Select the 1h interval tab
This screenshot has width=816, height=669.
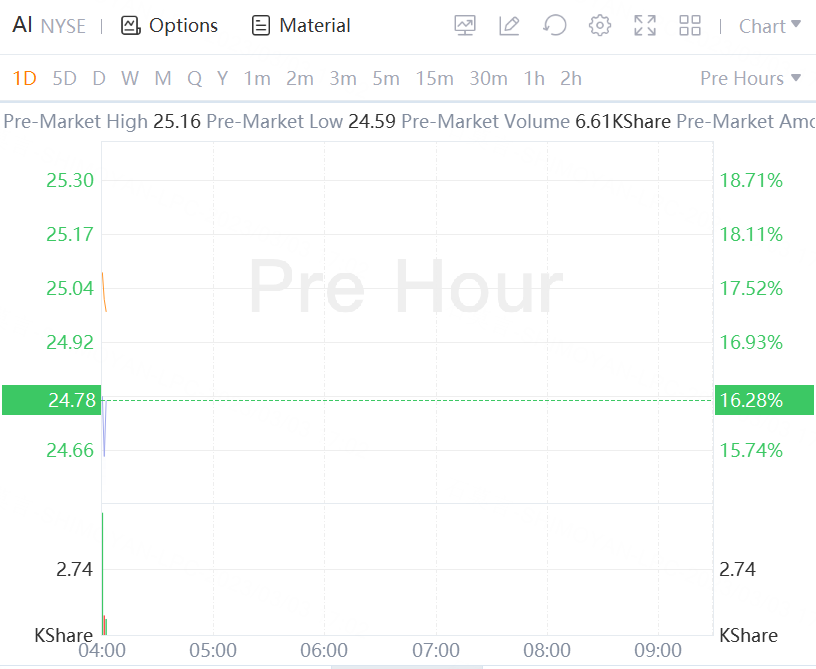[x=534, y=78]
